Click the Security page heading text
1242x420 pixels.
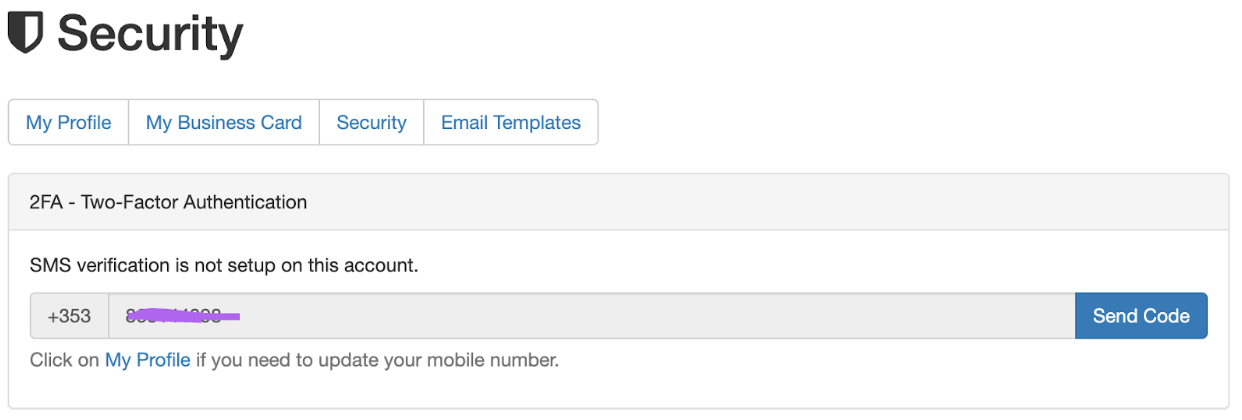click(150, 35)
